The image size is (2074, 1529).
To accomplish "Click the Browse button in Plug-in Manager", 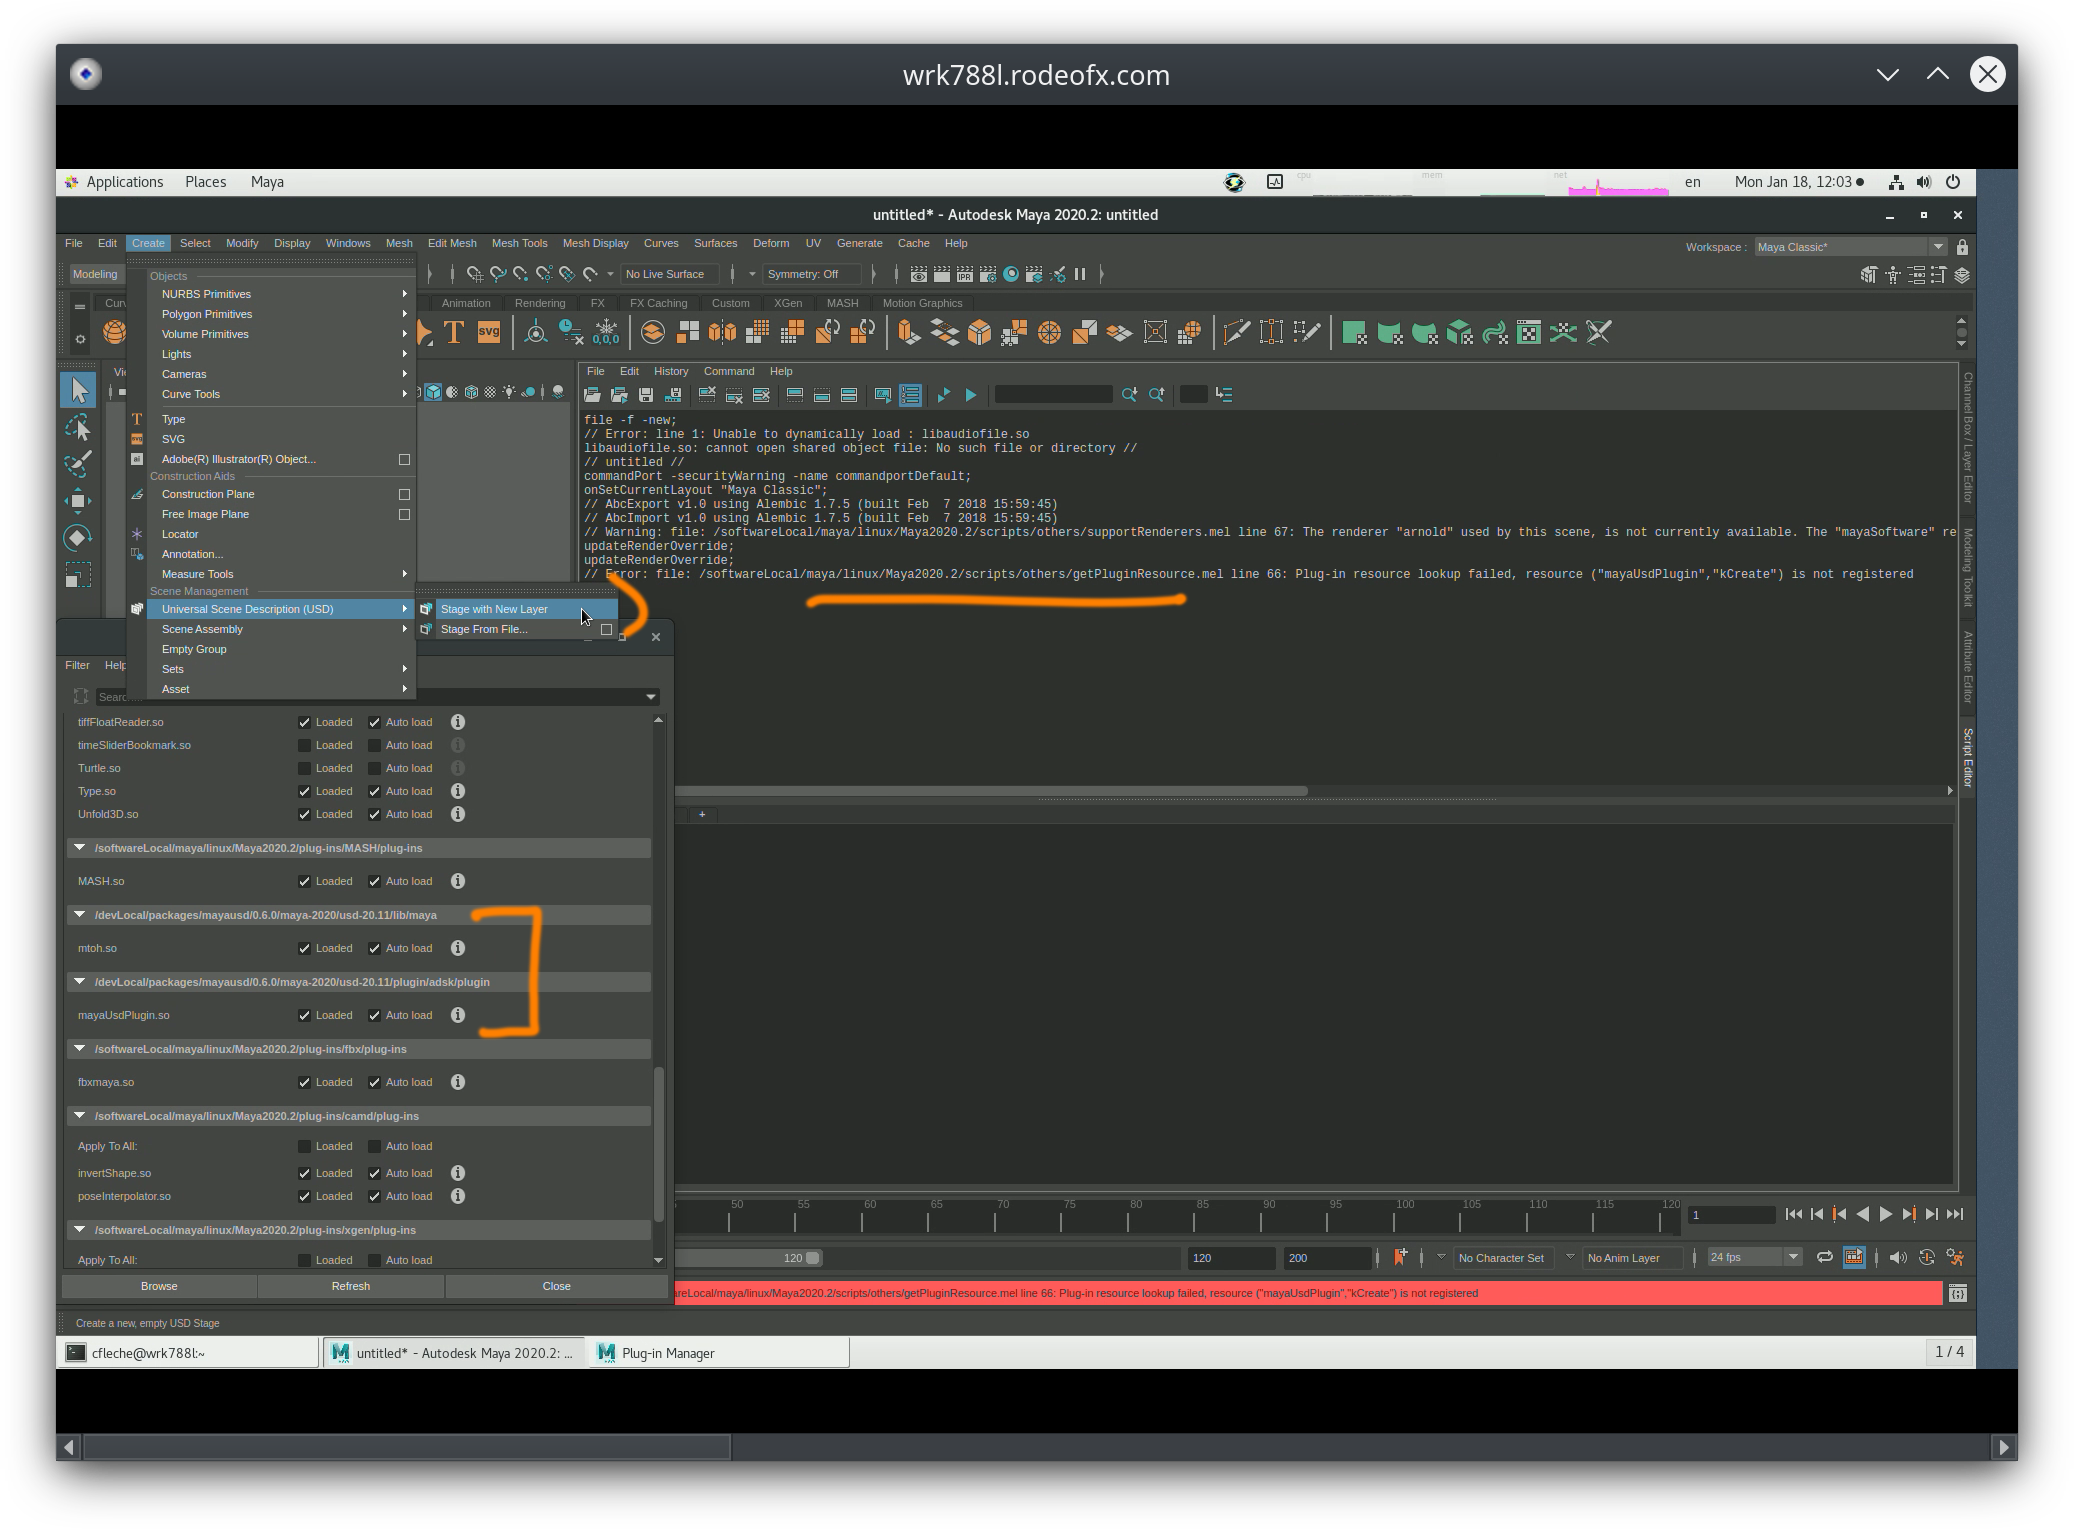I will pos(158,1286).
